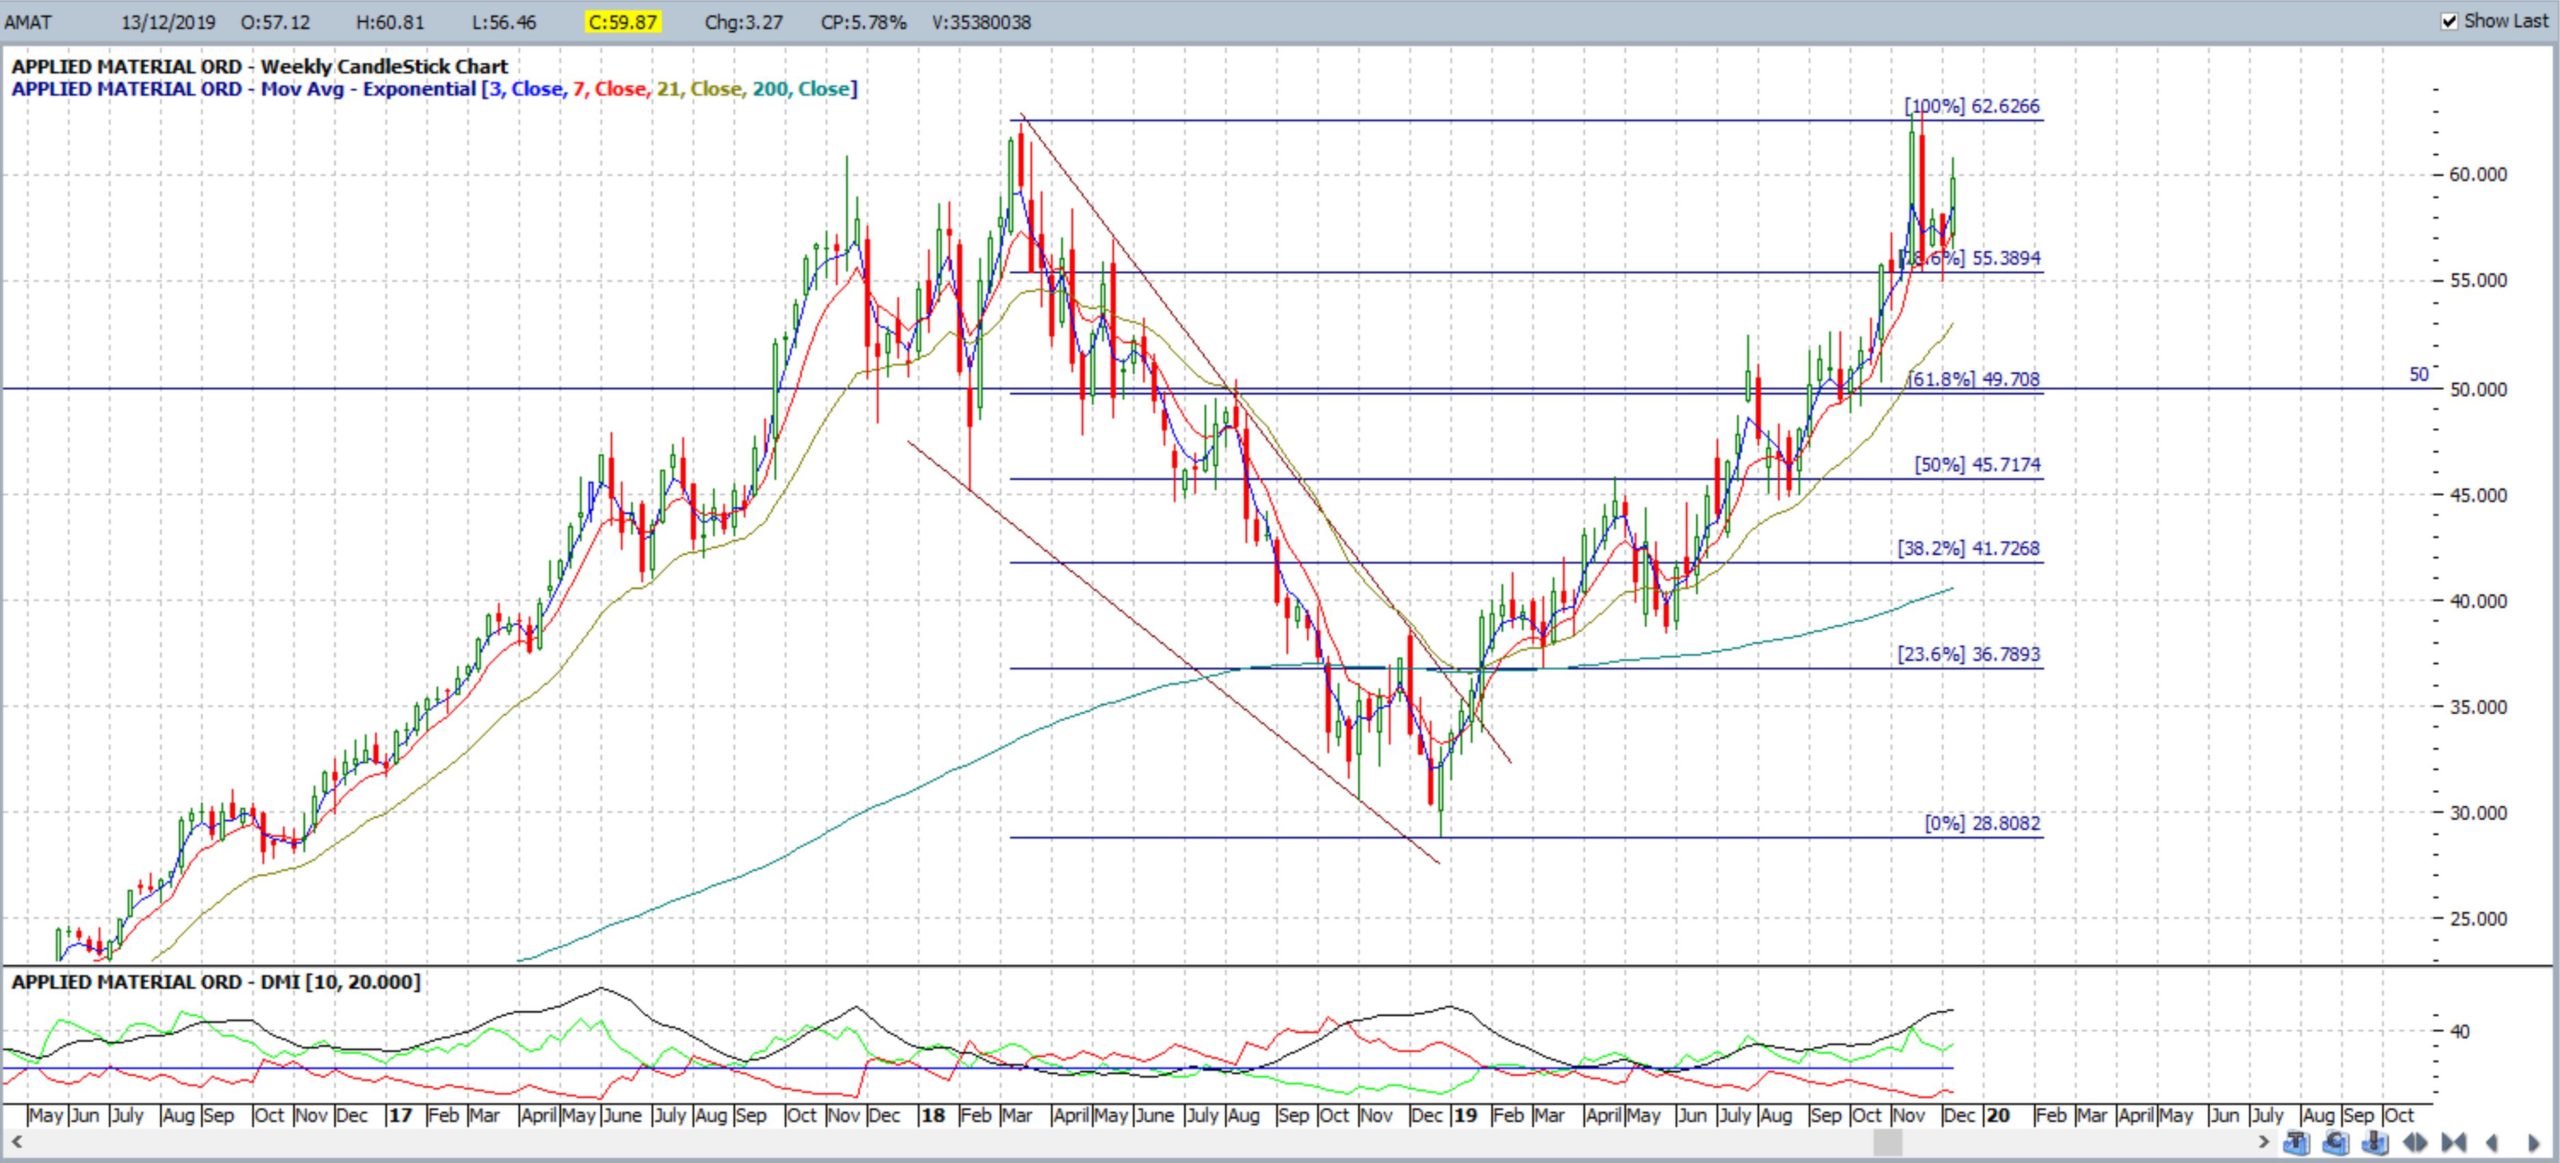Click the '20' year marker on time axis

click(1998, 1116)
